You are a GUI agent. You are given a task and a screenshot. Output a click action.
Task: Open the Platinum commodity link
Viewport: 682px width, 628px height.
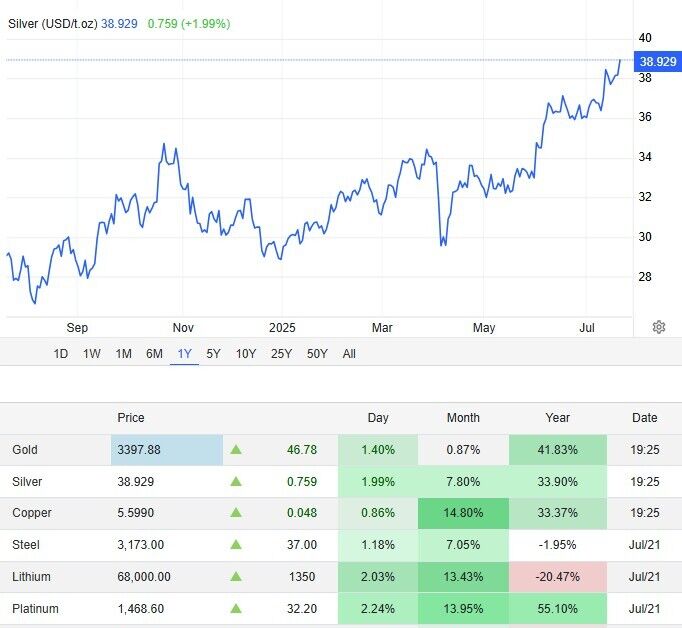click(x=34, y=608)
